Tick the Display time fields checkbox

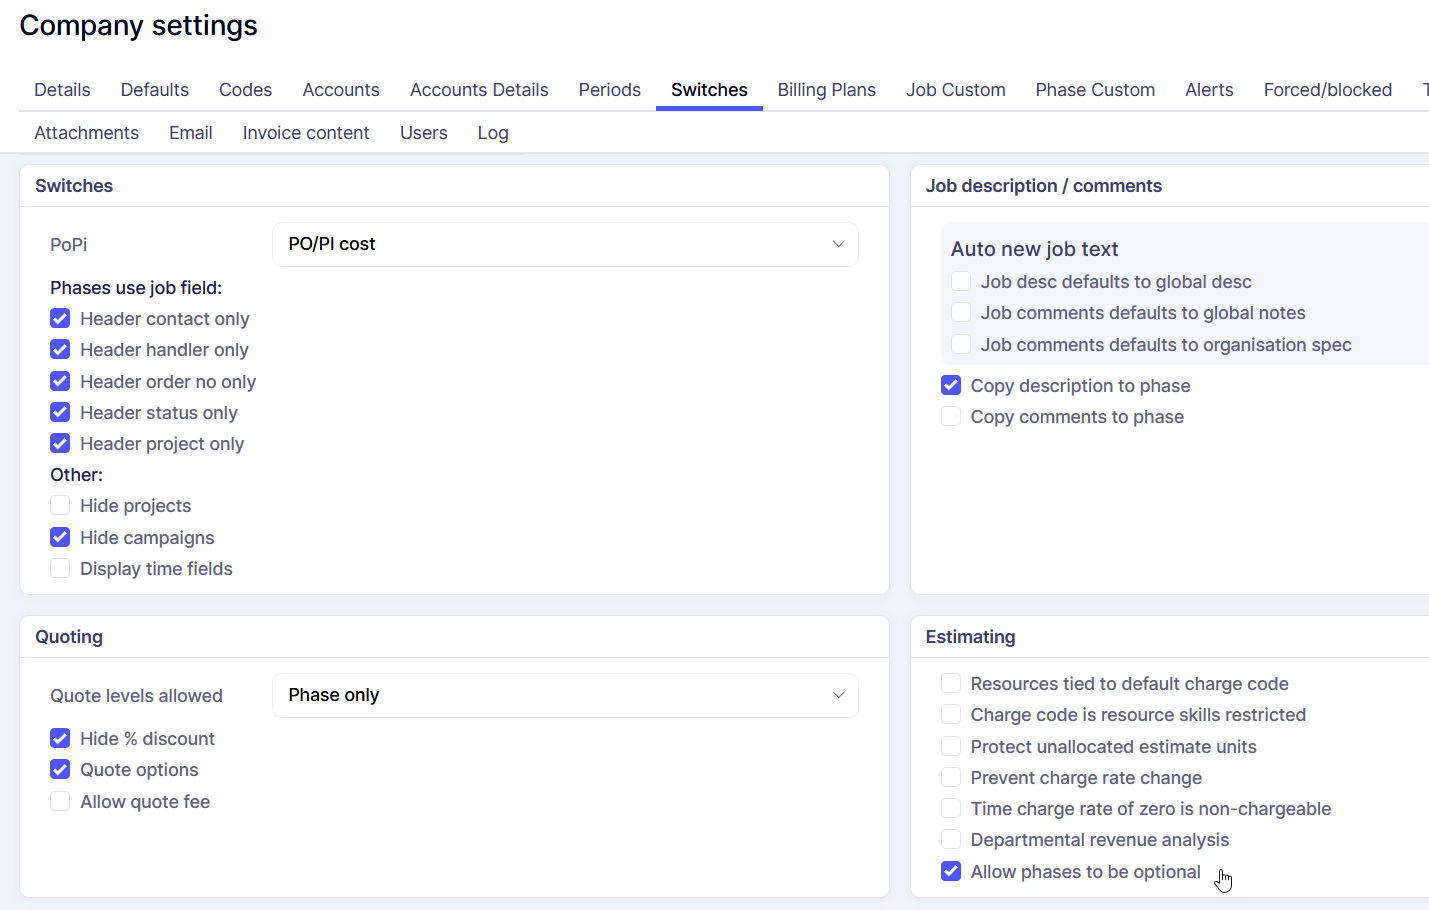[x=60, y=569]
